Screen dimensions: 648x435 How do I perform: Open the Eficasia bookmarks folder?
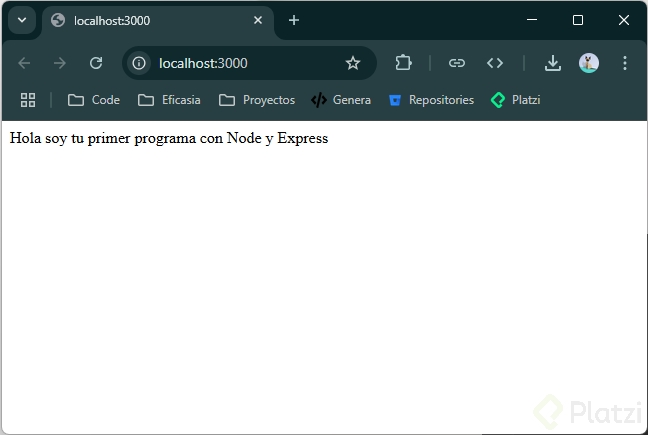pyautogui.click(x=169, y=100)
